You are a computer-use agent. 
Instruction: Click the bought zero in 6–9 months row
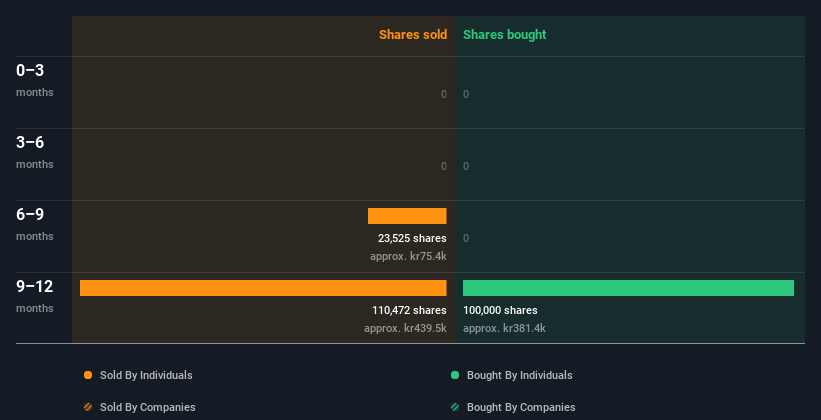[x=466, y=238]
